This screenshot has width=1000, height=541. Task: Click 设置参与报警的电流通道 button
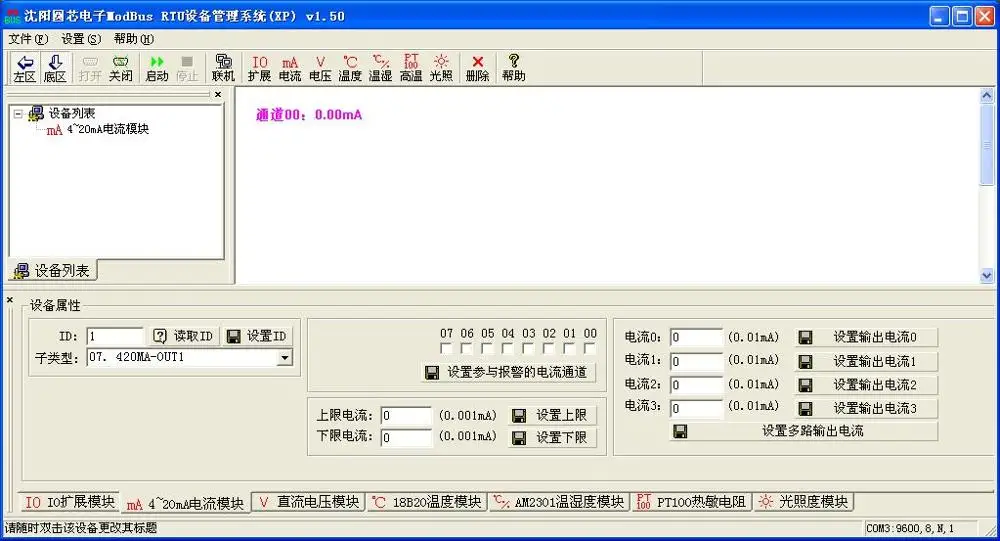point(508,373)
